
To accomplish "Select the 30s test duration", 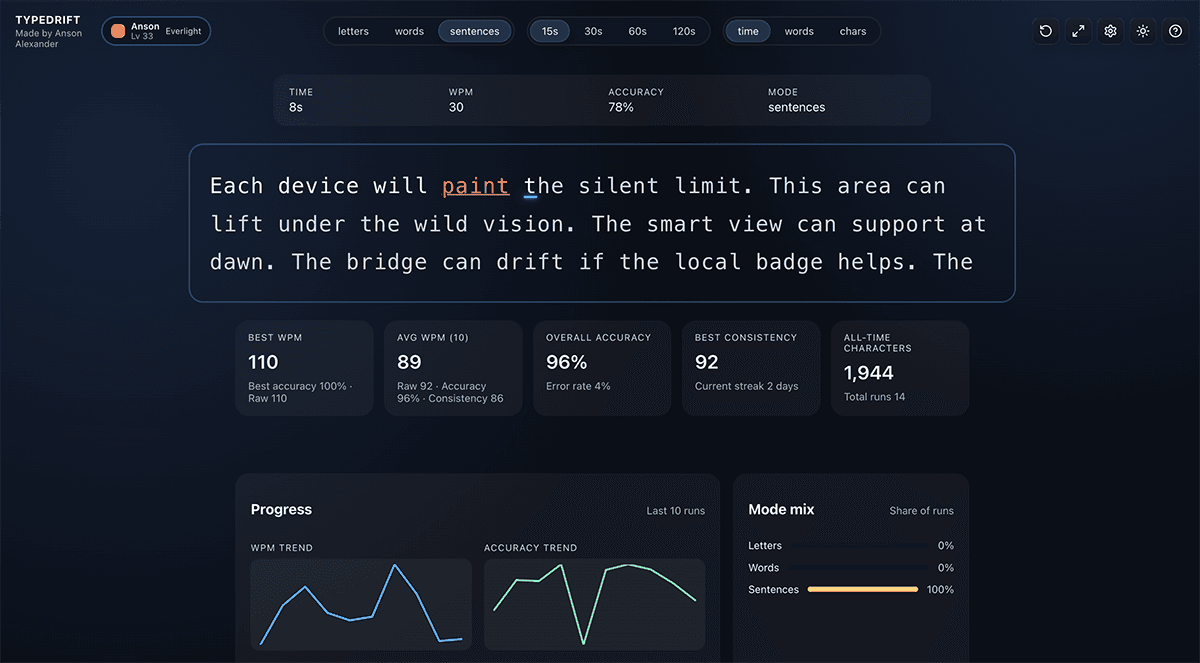I will click(593, 31).
